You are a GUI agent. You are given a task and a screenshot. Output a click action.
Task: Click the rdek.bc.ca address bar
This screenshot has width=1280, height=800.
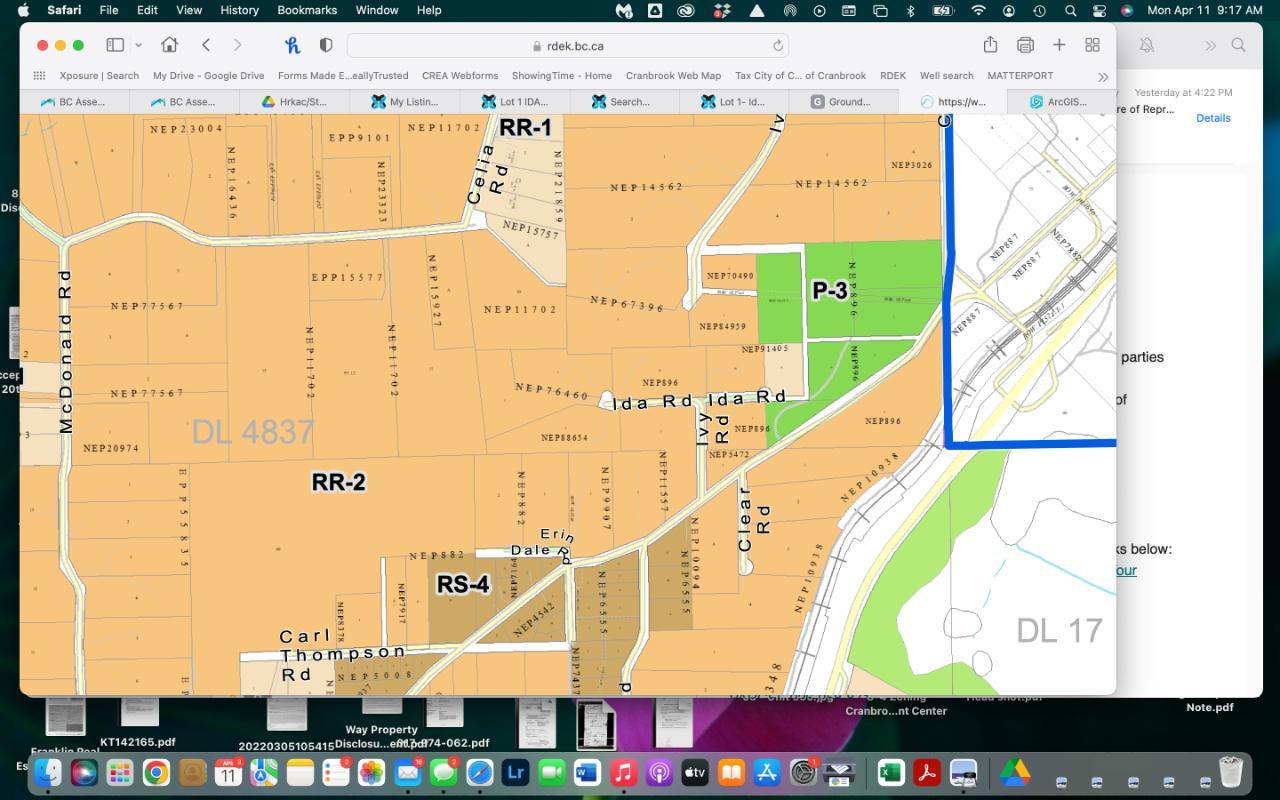click(x=567, y=46)
